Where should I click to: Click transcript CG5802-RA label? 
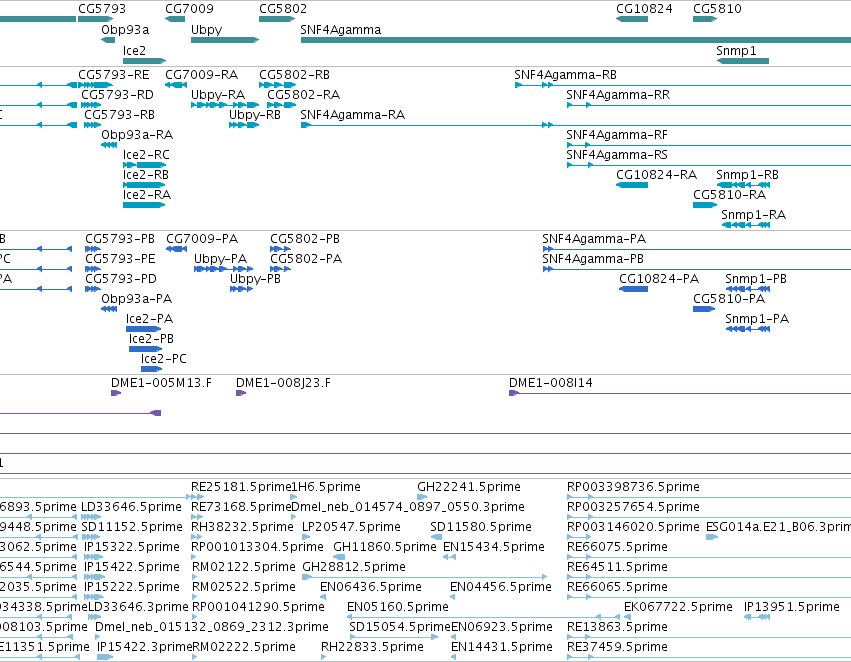(304, 94)
